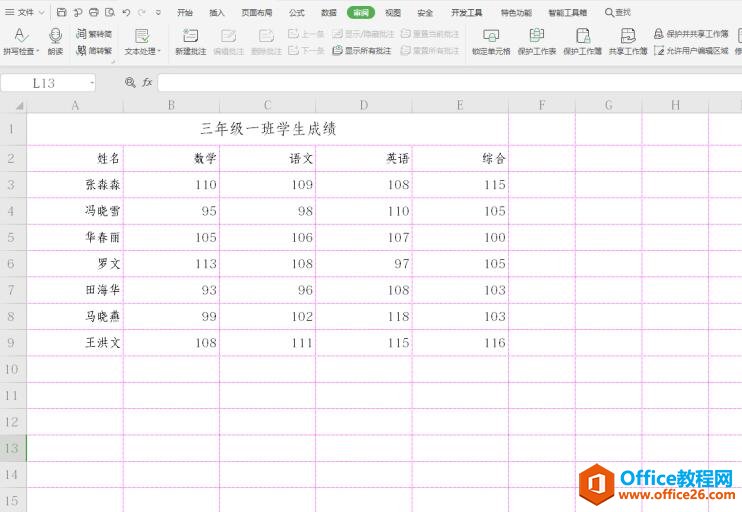Click the Select All corner triangle

(x=19, y=106)
